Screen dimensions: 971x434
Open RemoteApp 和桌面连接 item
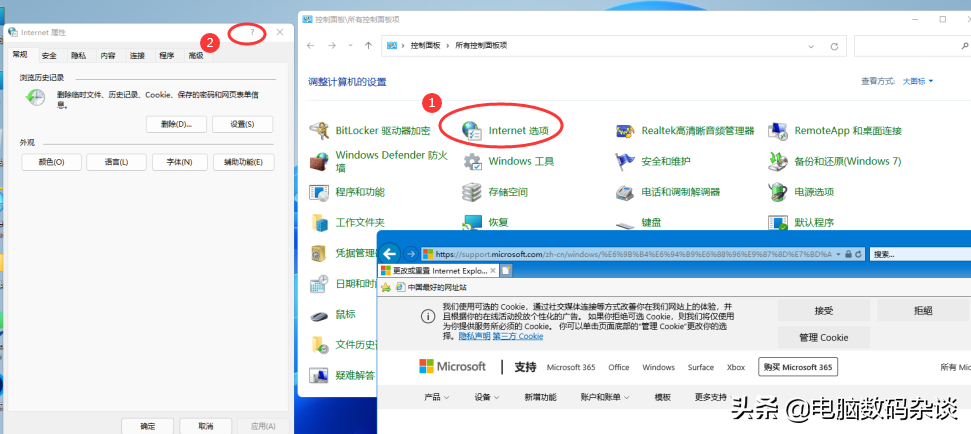click(x=835, y=131)
